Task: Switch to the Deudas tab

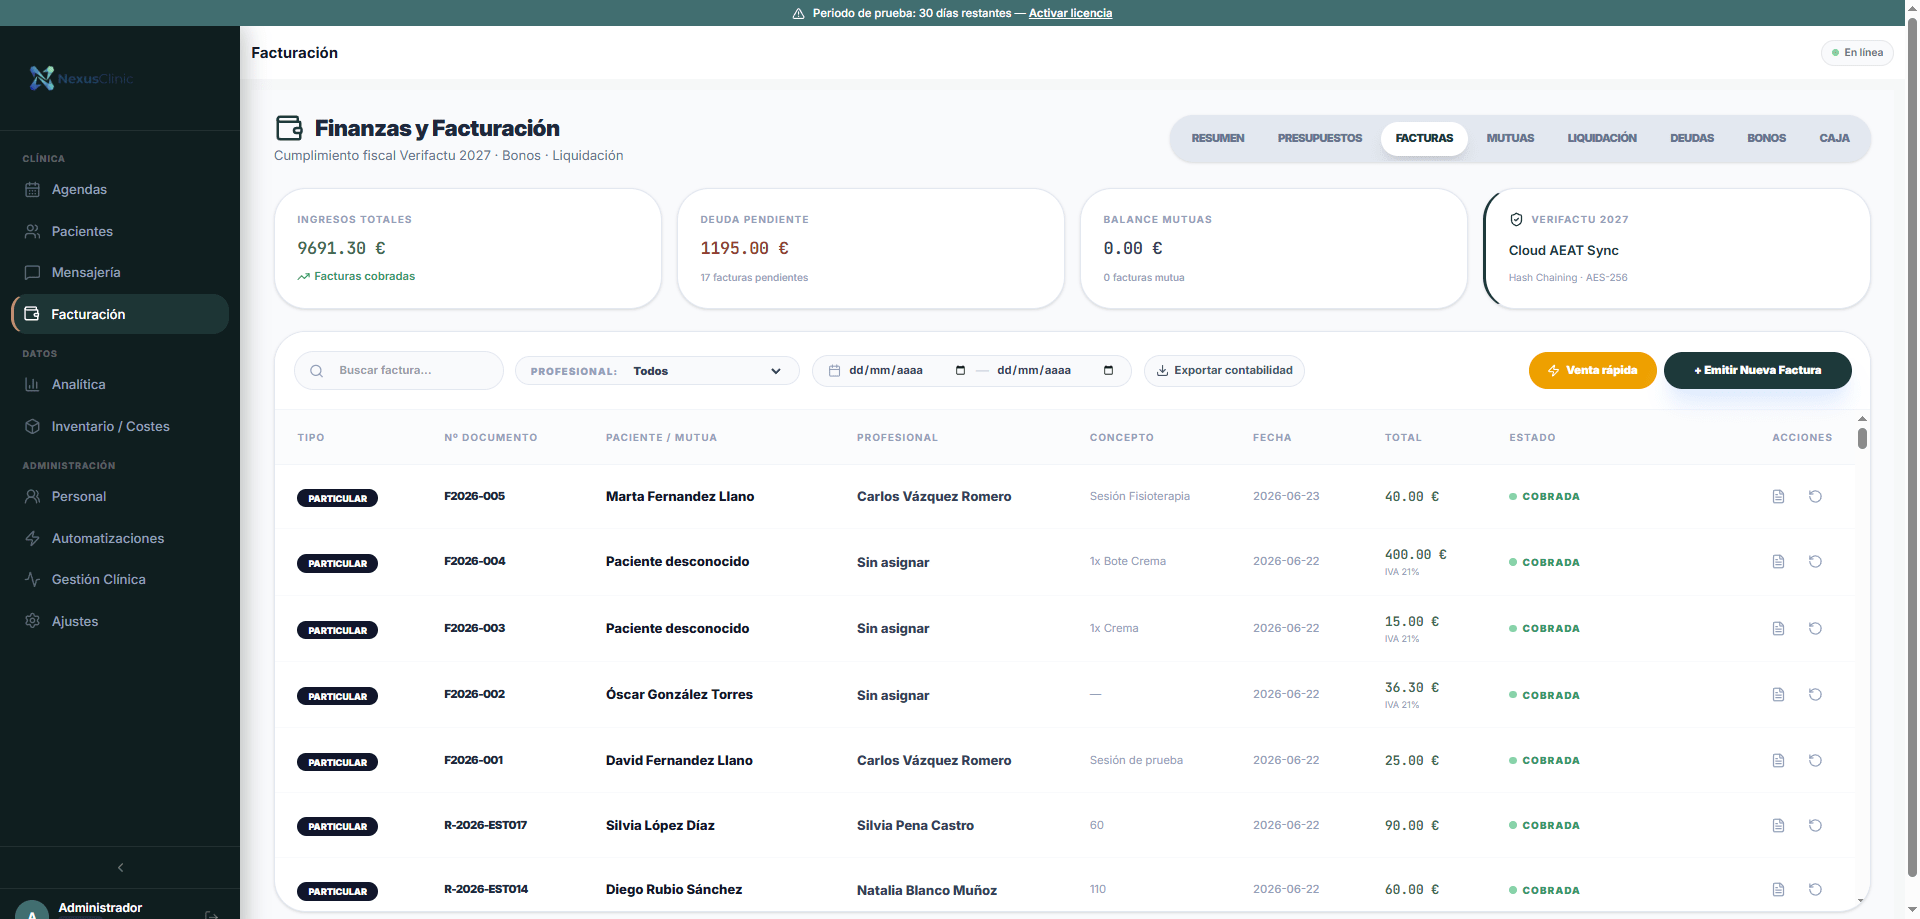Action: (x=1692, y=138)
